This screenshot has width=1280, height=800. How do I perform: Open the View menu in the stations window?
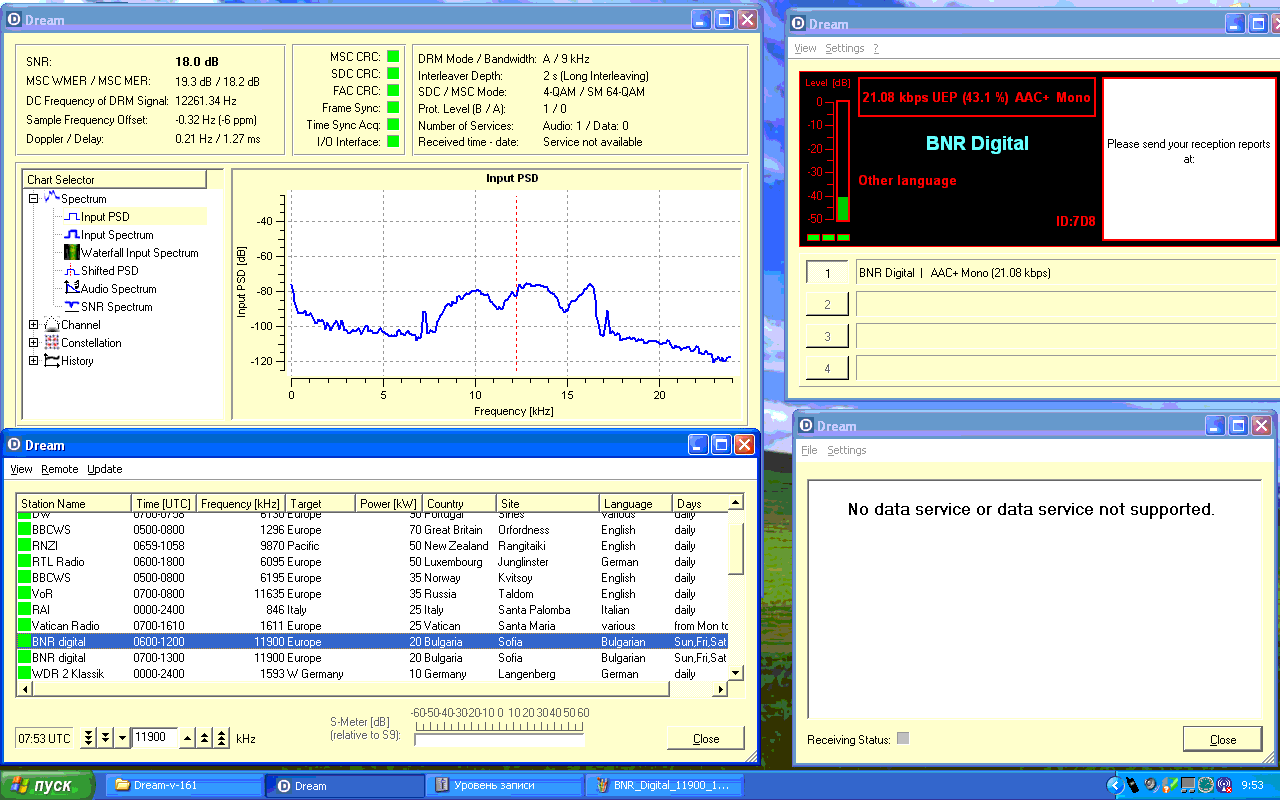coord(21,469)
